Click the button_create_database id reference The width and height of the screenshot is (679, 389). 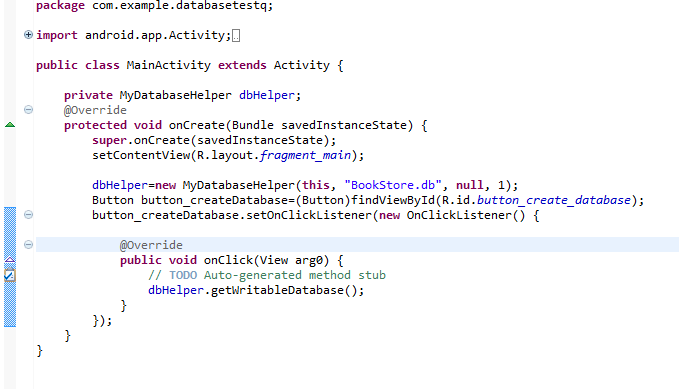point(554,201)
